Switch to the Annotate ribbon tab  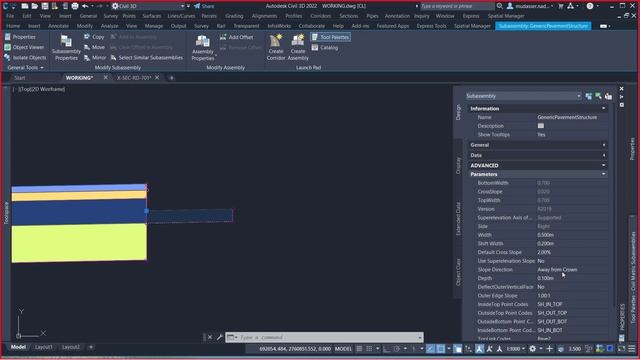(x=58, y=26)
